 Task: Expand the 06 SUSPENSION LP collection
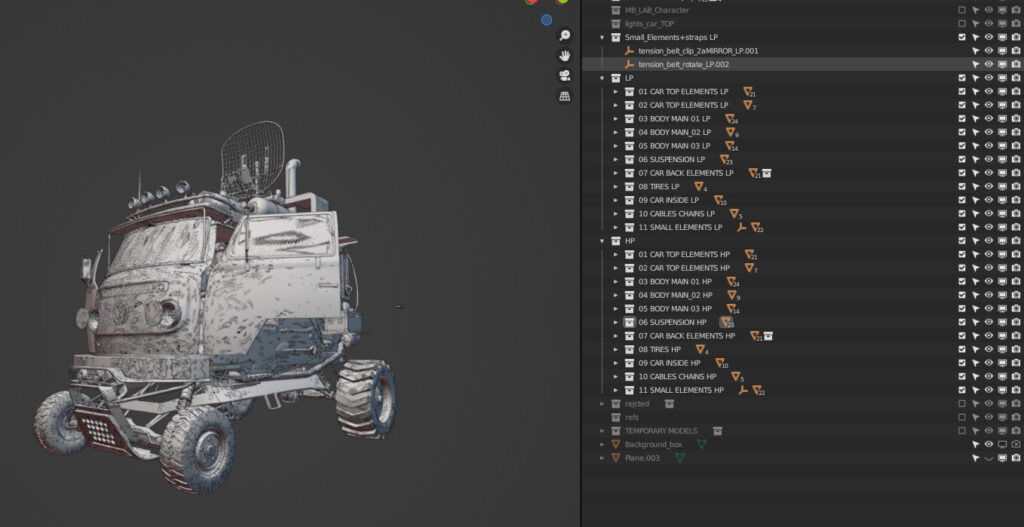point(615,159)
